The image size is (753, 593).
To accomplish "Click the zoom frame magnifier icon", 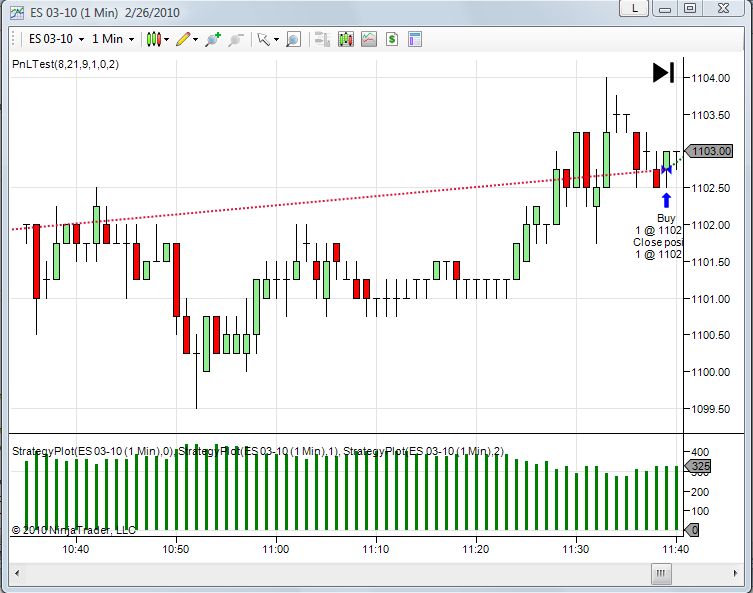I will (293, 39).
